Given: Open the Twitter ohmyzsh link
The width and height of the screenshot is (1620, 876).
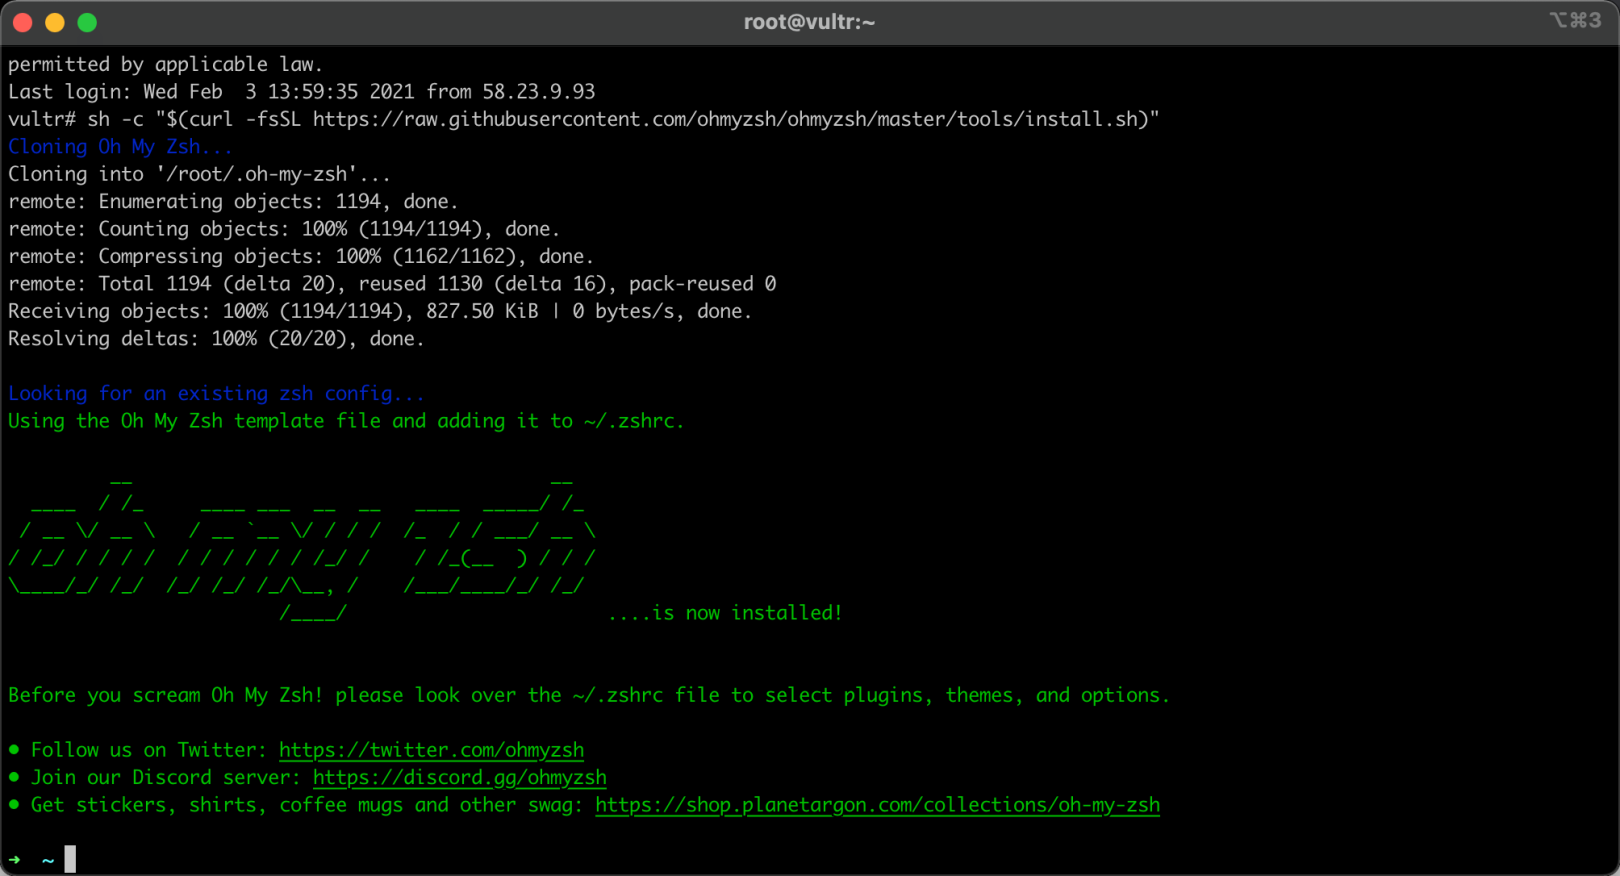Looking at the screenshot, I should [431, 750].
